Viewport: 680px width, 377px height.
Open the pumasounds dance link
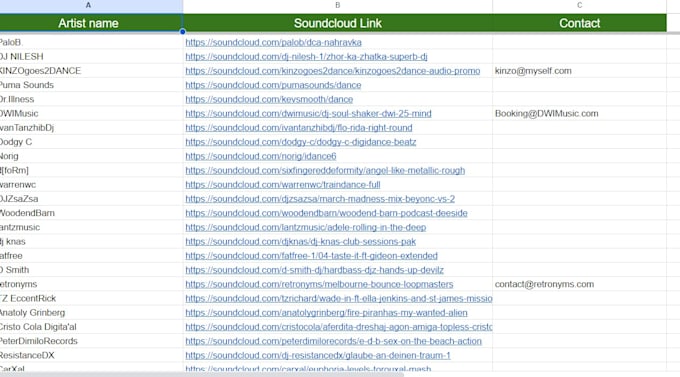coord(273,85)
